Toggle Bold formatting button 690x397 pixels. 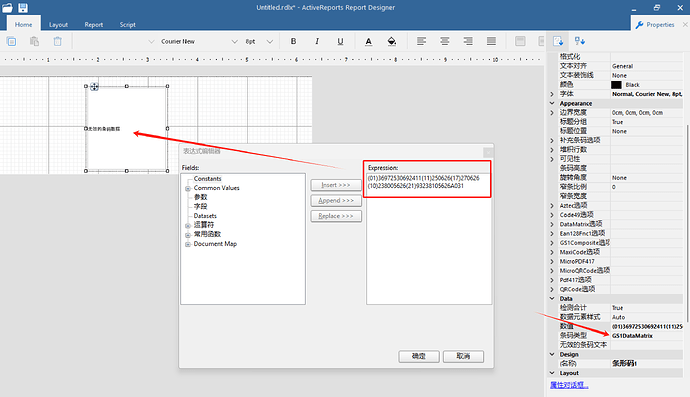coord(294,41)
